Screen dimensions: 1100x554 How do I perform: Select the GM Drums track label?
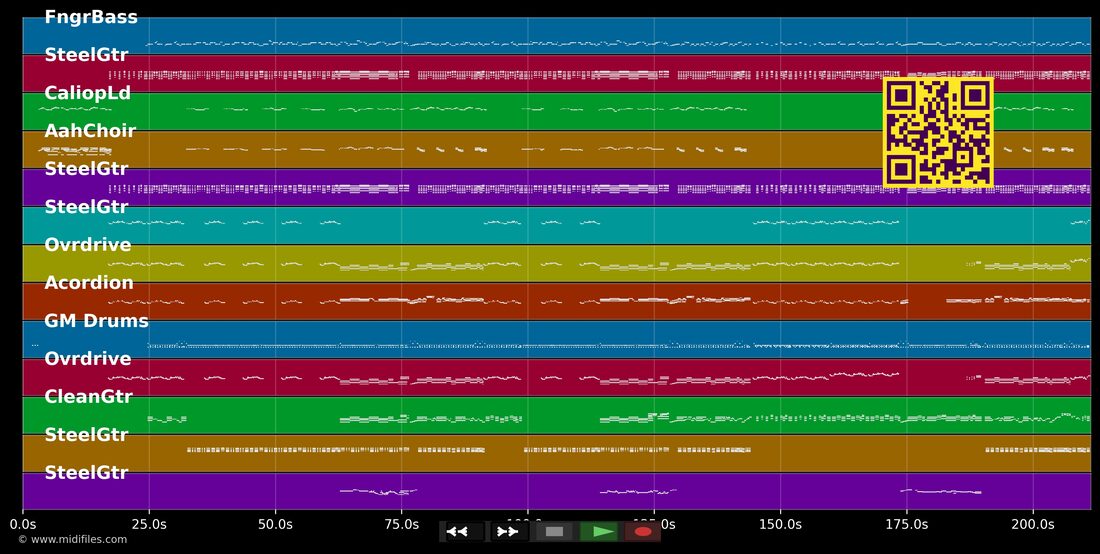pos(96,320)
